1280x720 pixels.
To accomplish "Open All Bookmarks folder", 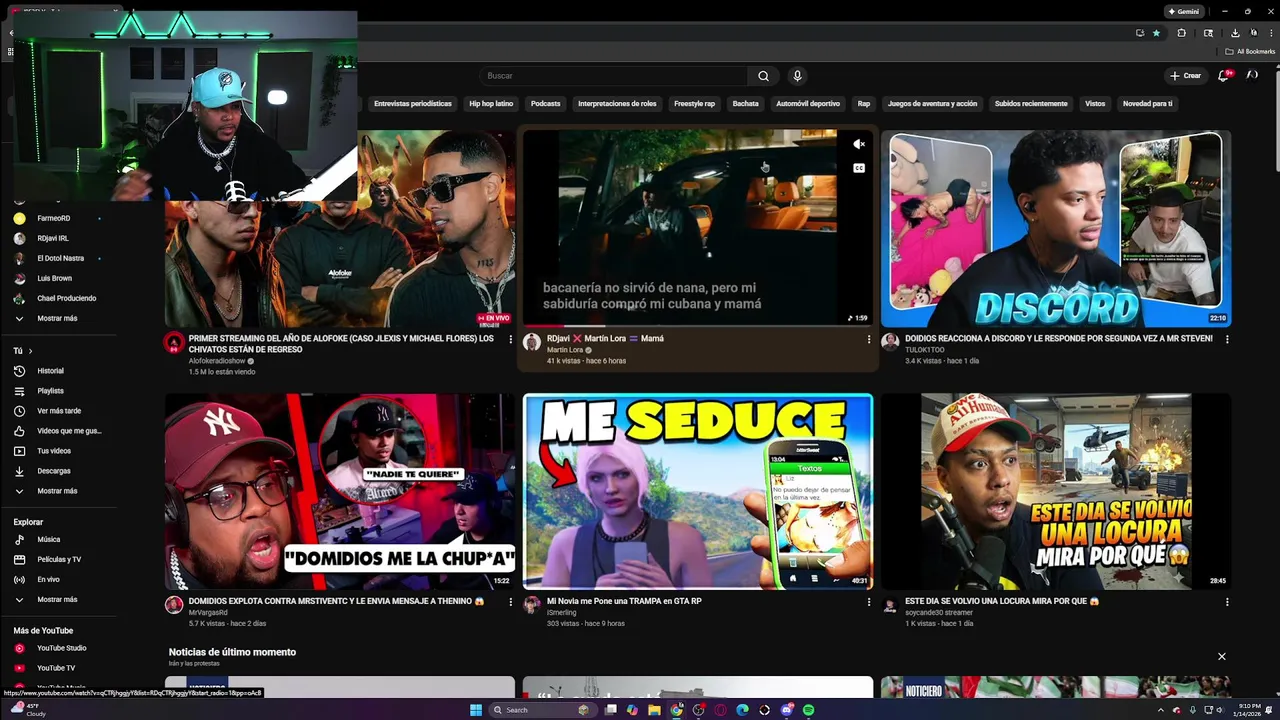I will pos(1250,51).
